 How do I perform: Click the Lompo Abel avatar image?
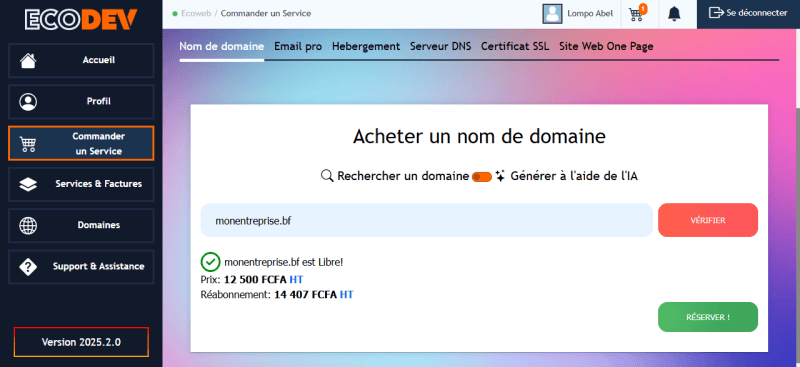tap(552, 14)
